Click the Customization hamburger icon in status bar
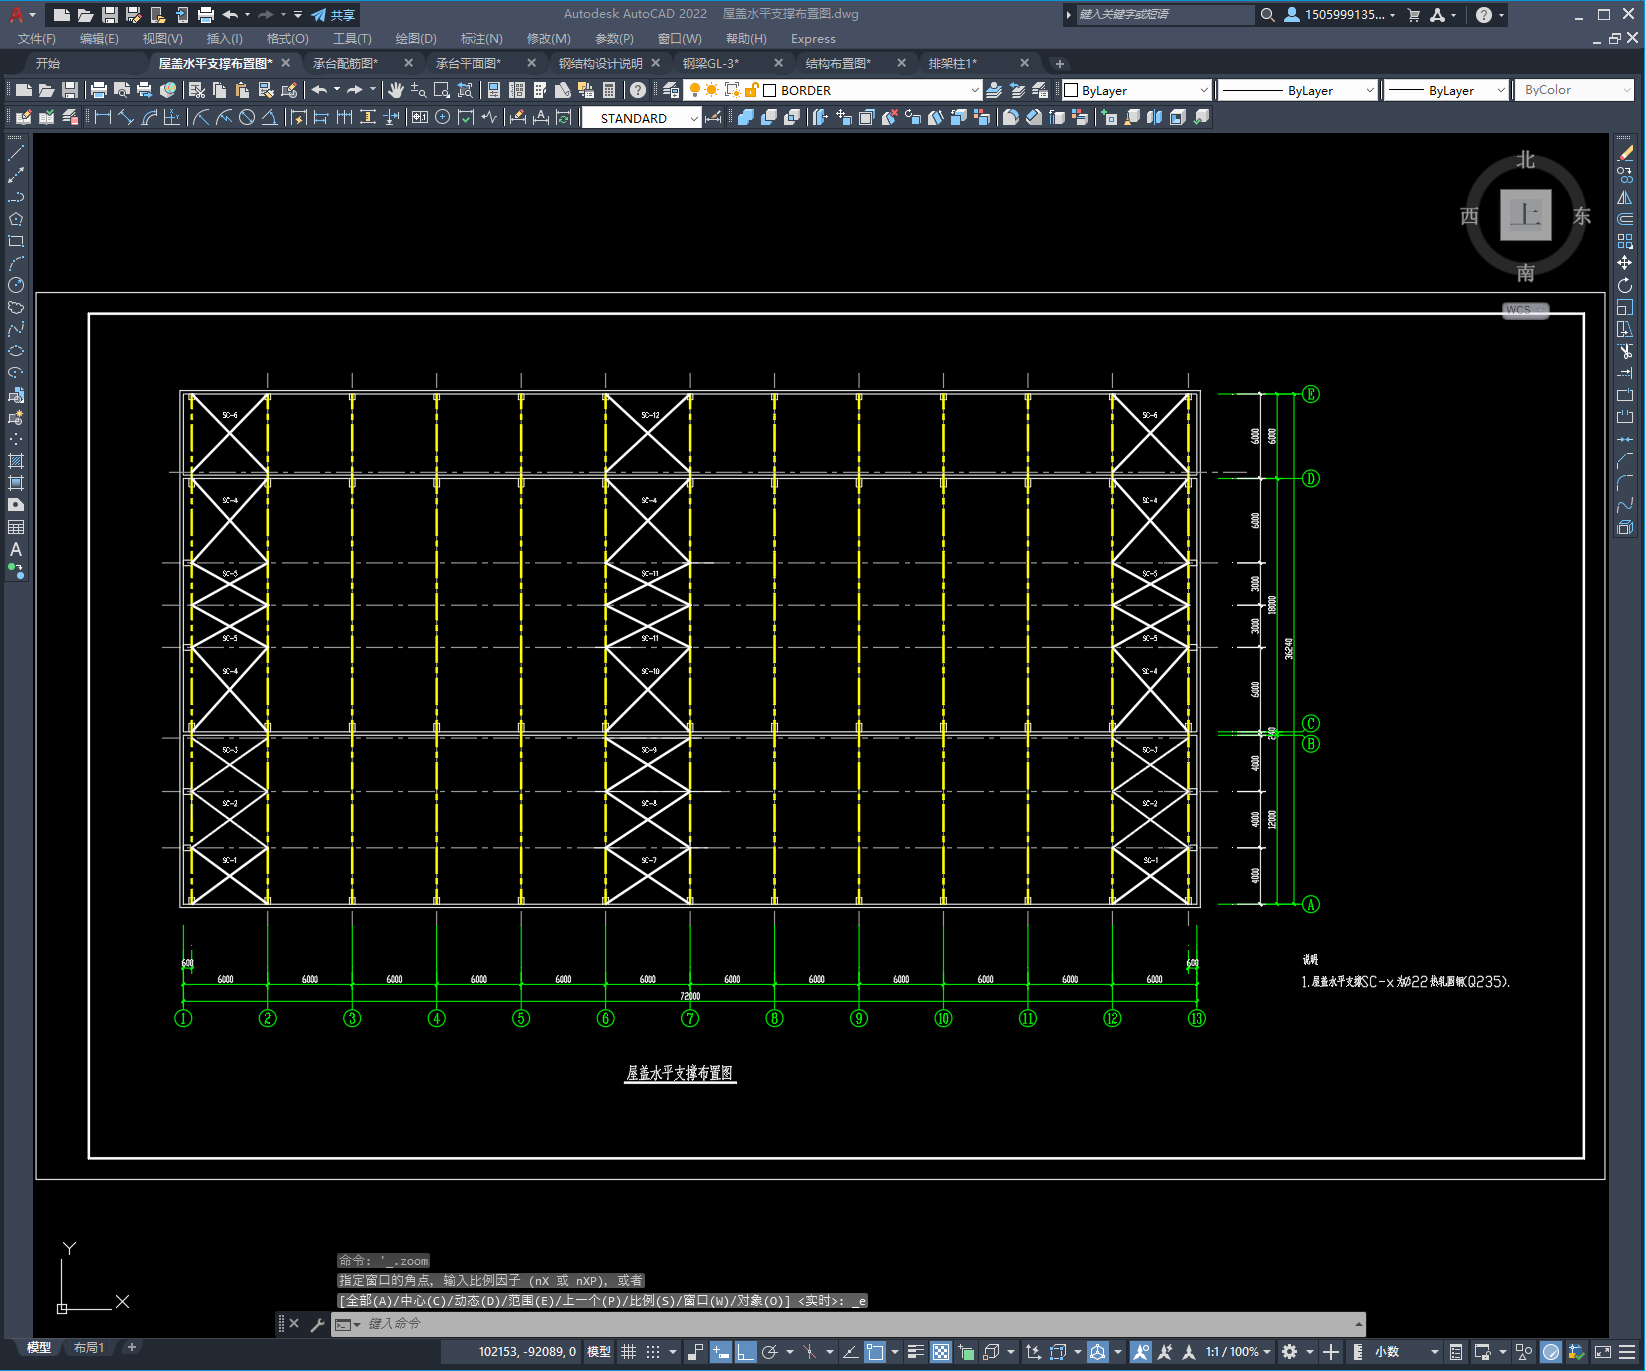This screenshot has height=1371, width=1645. tap(1628, 1352)
